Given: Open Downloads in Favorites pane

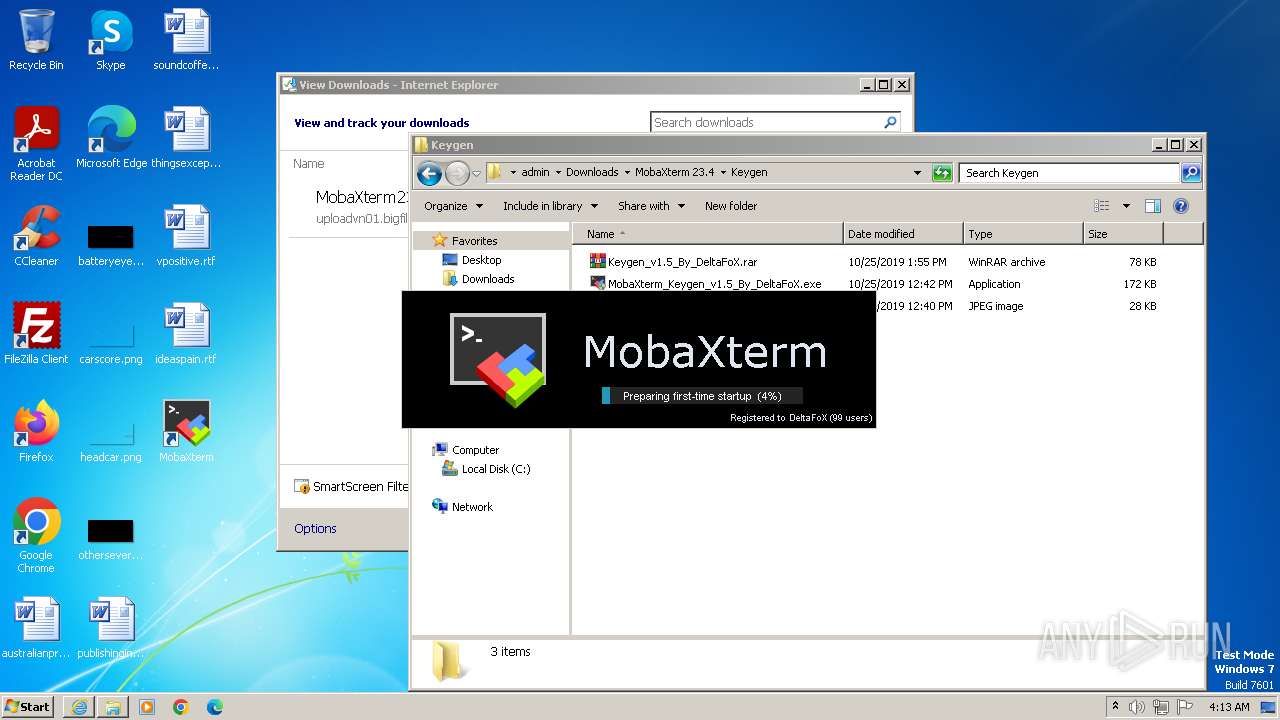Looking at the screenshot, I should [x=488, y=279].
